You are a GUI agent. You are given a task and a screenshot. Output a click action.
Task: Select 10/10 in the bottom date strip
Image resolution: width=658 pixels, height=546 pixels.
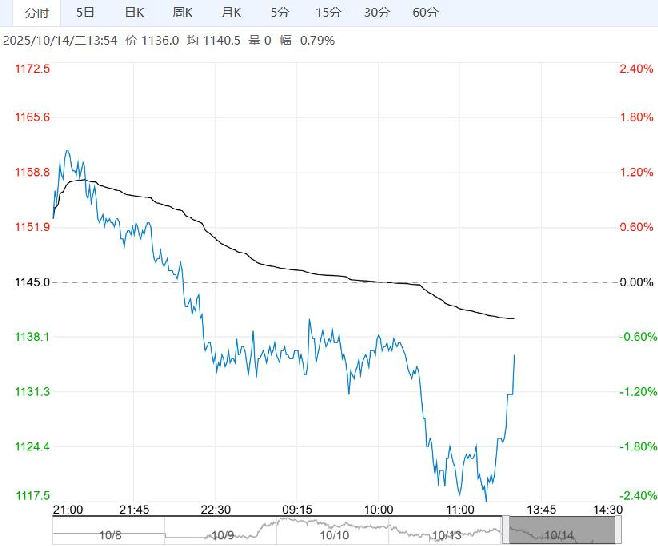[333, 533]
